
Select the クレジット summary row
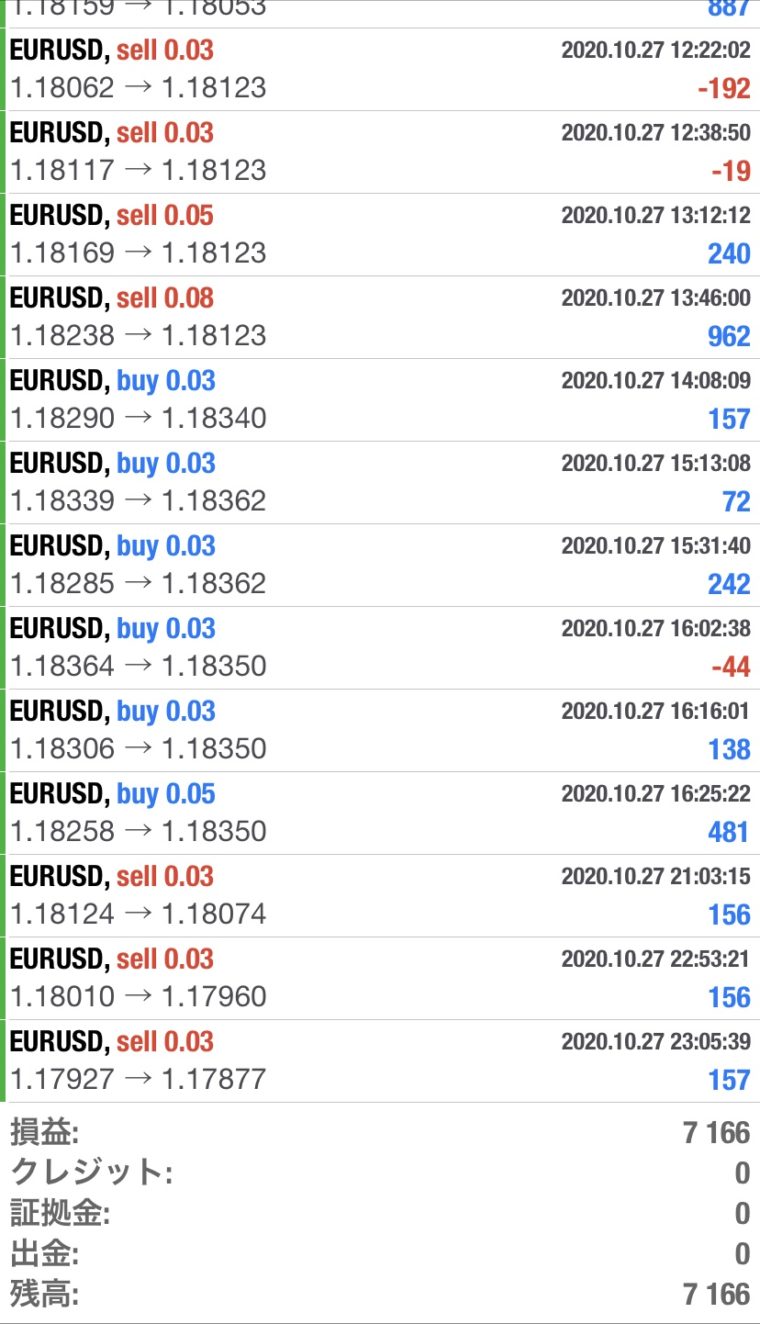(x=380, y=1173)
